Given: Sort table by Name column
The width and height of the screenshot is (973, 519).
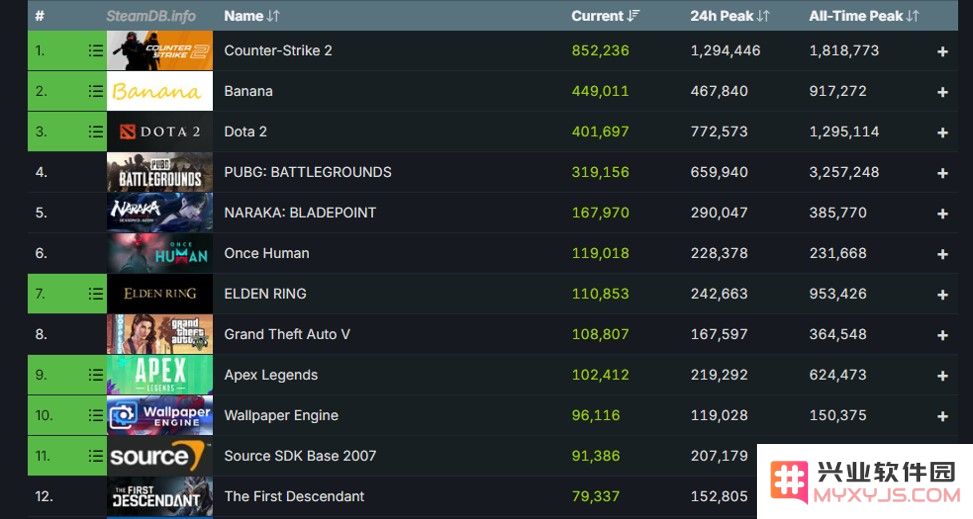Looking at the screenshot, I should pos(252,16).
